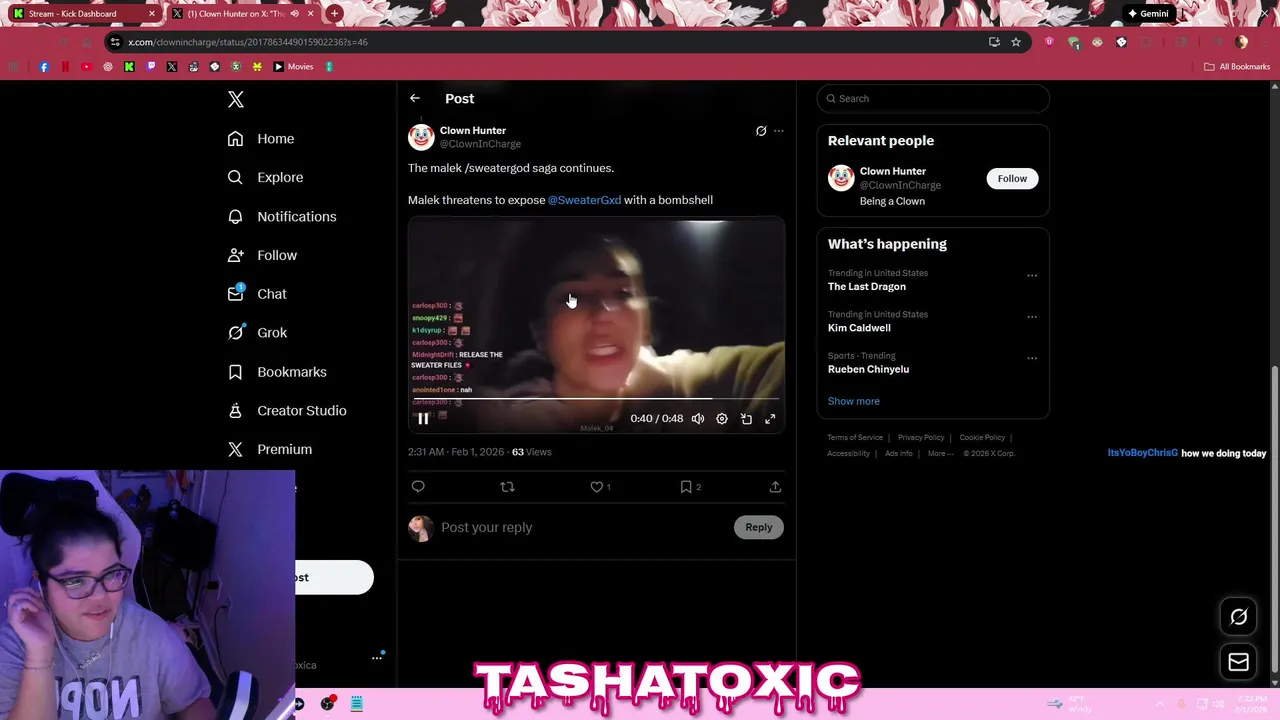Enter fullscreen video mode

[x=770, y=419]
